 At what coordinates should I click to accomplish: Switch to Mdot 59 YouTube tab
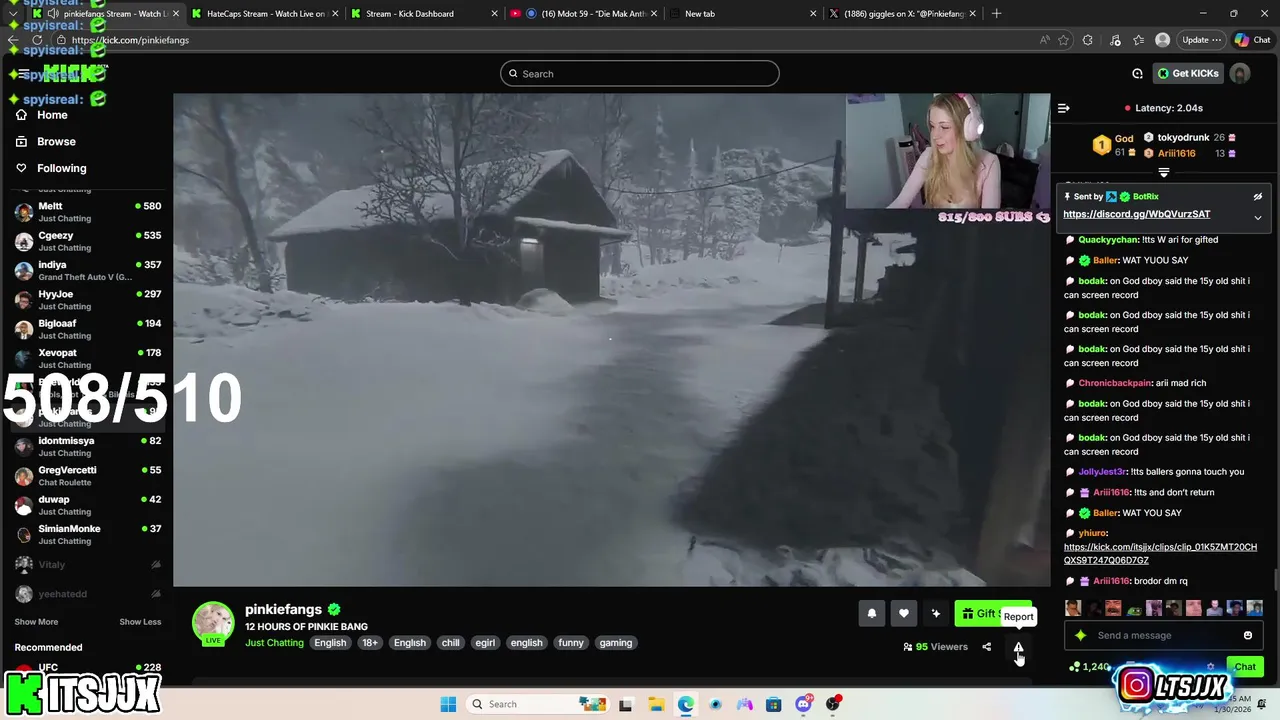[x=585, y=14]
